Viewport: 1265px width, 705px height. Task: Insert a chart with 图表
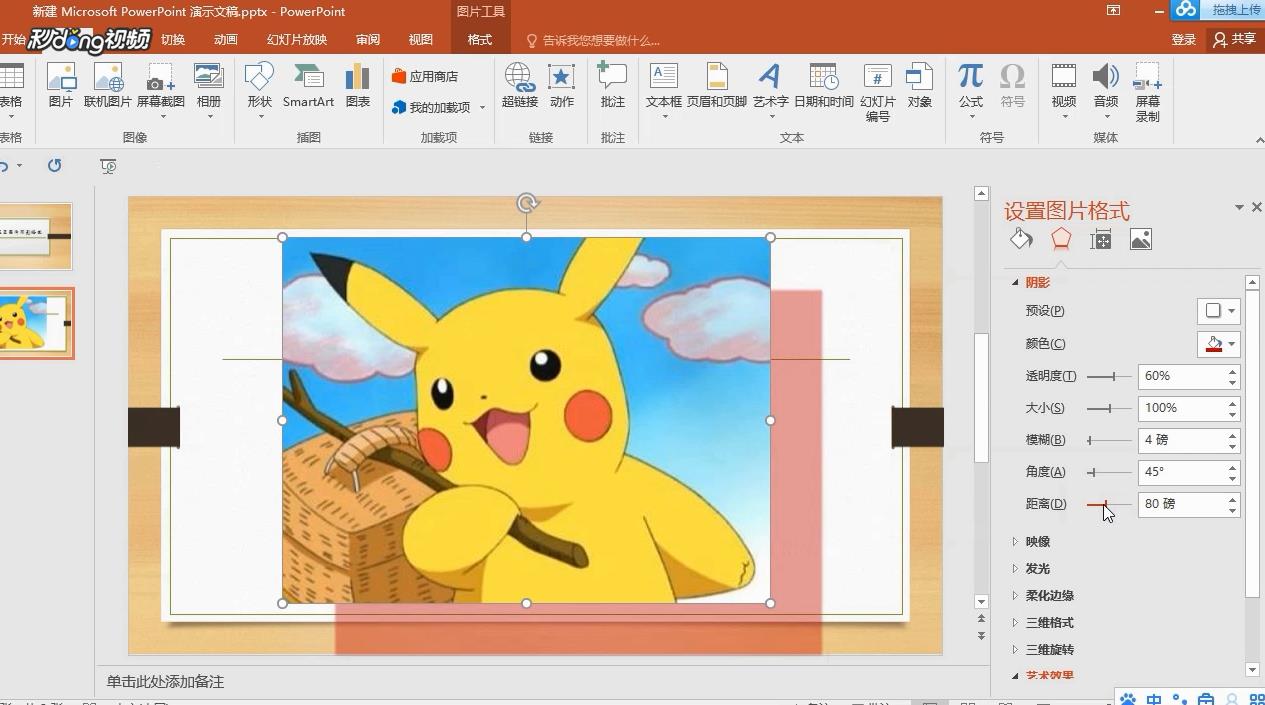[x=358, y=86]
